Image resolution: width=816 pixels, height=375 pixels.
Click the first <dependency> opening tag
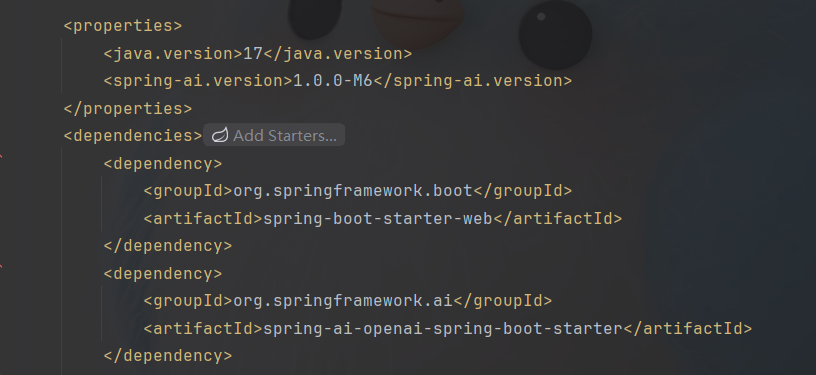click(x=163, y=163)
